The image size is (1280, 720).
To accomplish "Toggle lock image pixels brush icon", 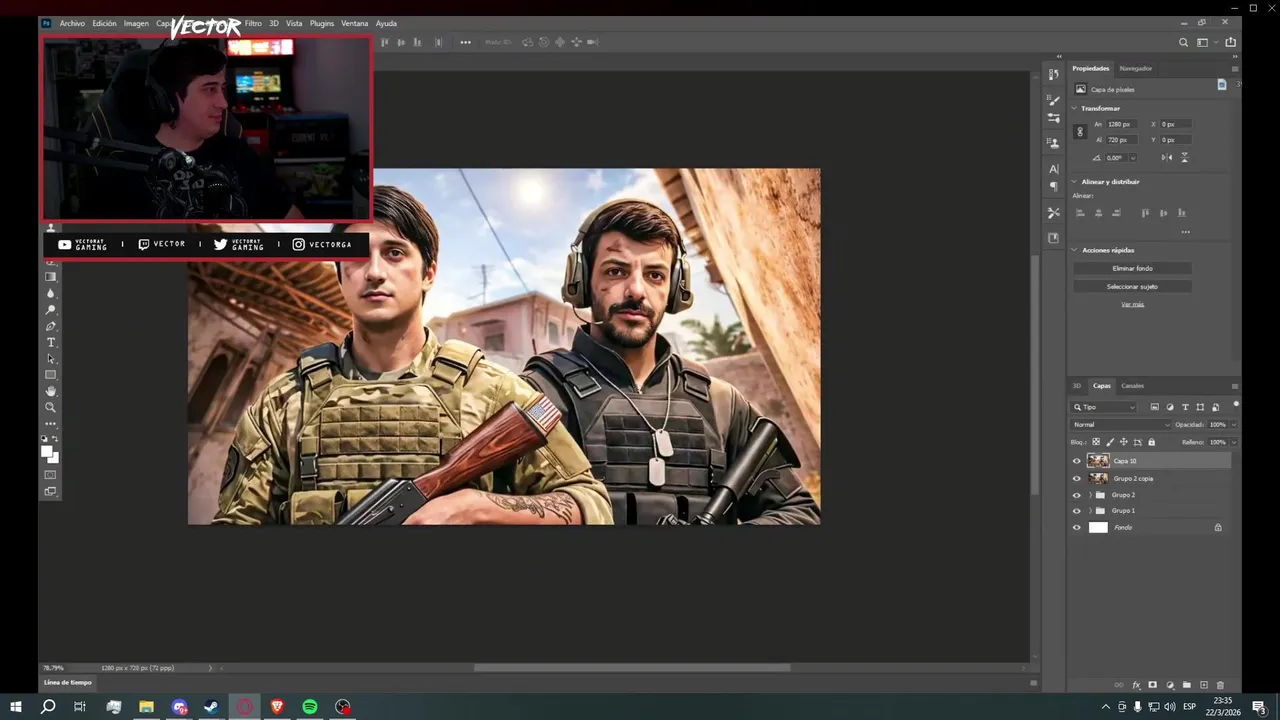I will pos(1110,442).
